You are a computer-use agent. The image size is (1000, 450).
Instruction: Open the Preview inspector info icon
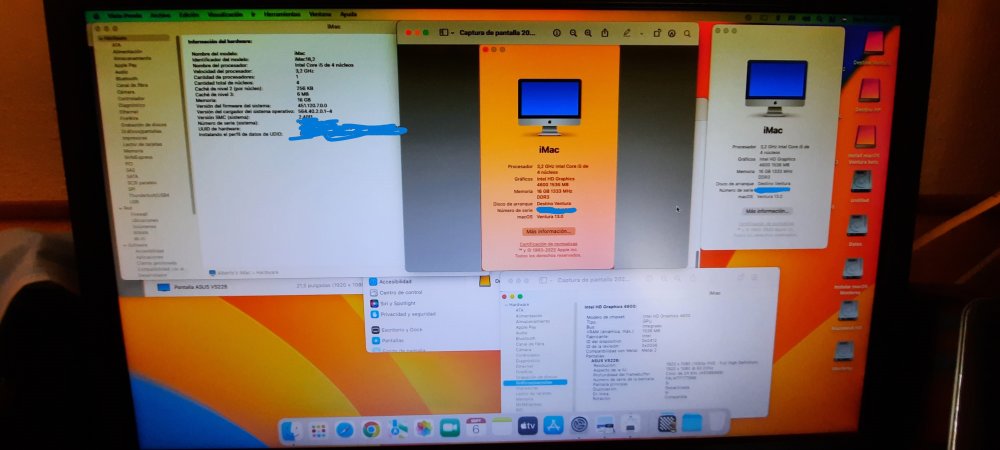[557, 33]
